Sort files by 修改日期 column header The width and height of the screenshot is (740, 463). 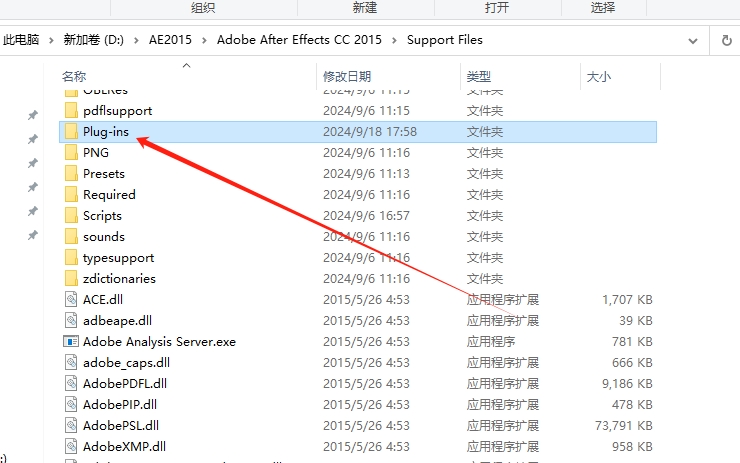347,76
